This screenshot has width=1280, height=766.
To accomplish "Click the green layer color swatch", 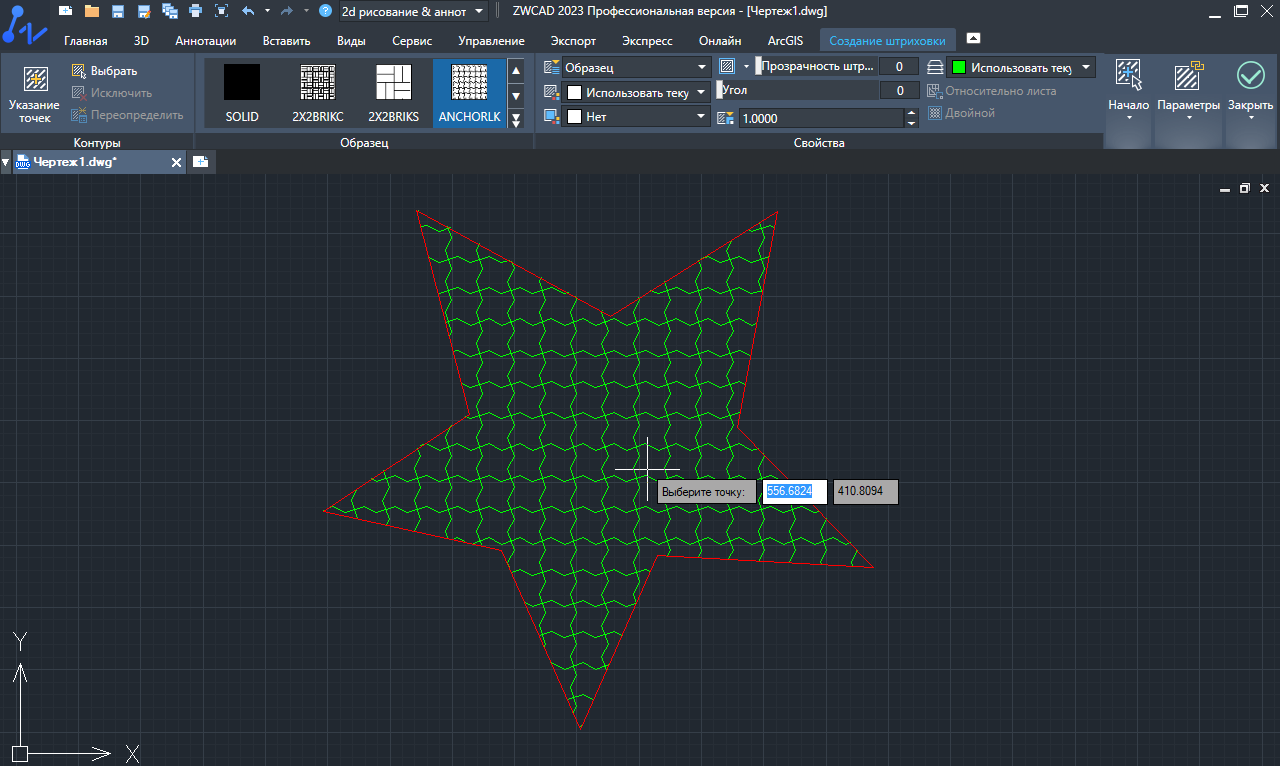I will point(960,67).
